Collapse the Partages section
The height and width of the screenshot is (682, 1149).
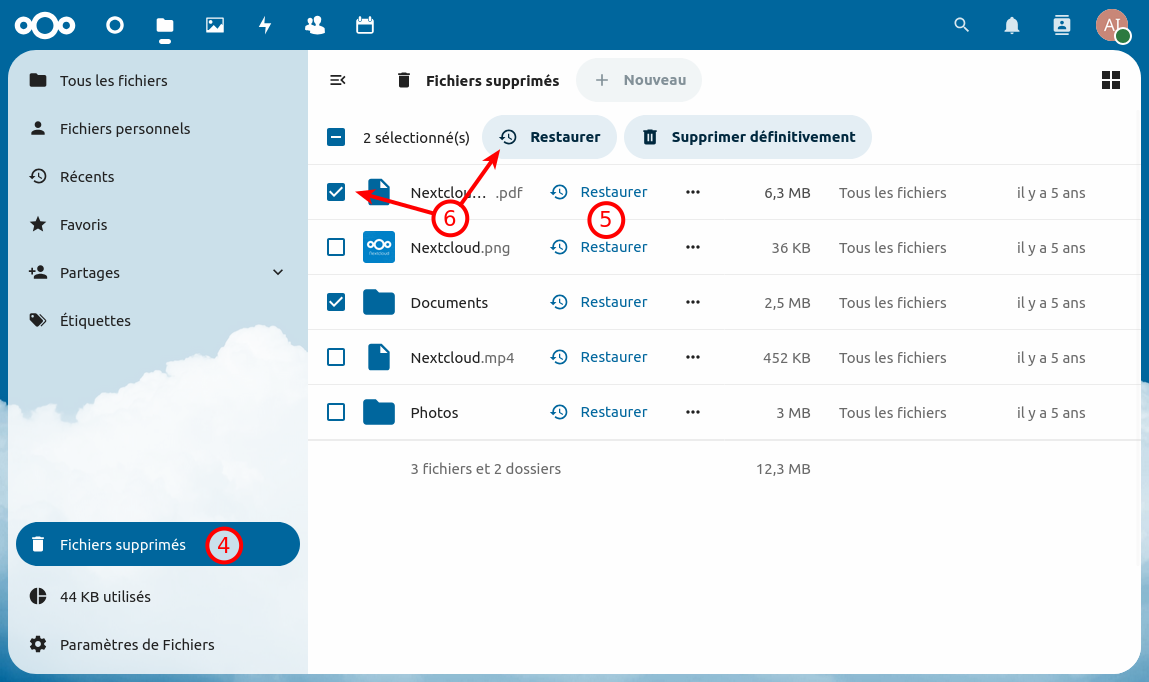tap(278, 272)
